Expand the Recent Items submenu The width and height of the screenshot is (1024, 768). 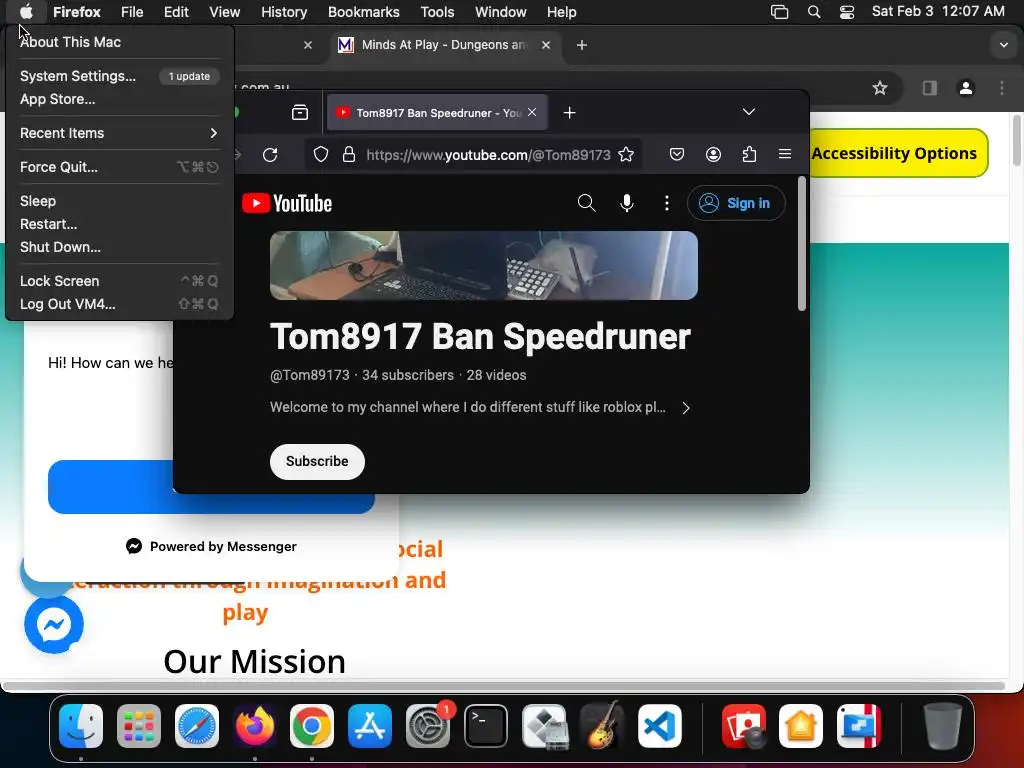click(119, 133)
